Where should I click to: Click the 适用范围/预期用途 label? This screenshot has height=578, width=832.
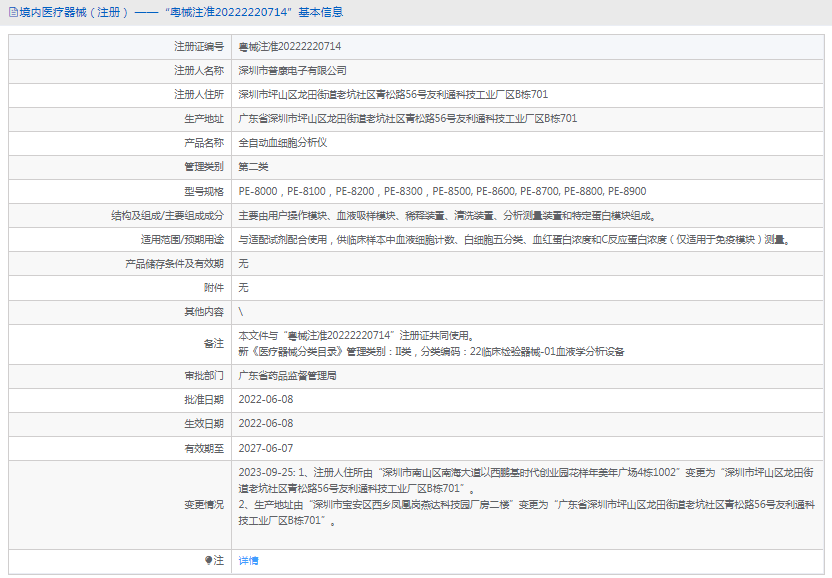pyautogui.click(x=183, y=240)
